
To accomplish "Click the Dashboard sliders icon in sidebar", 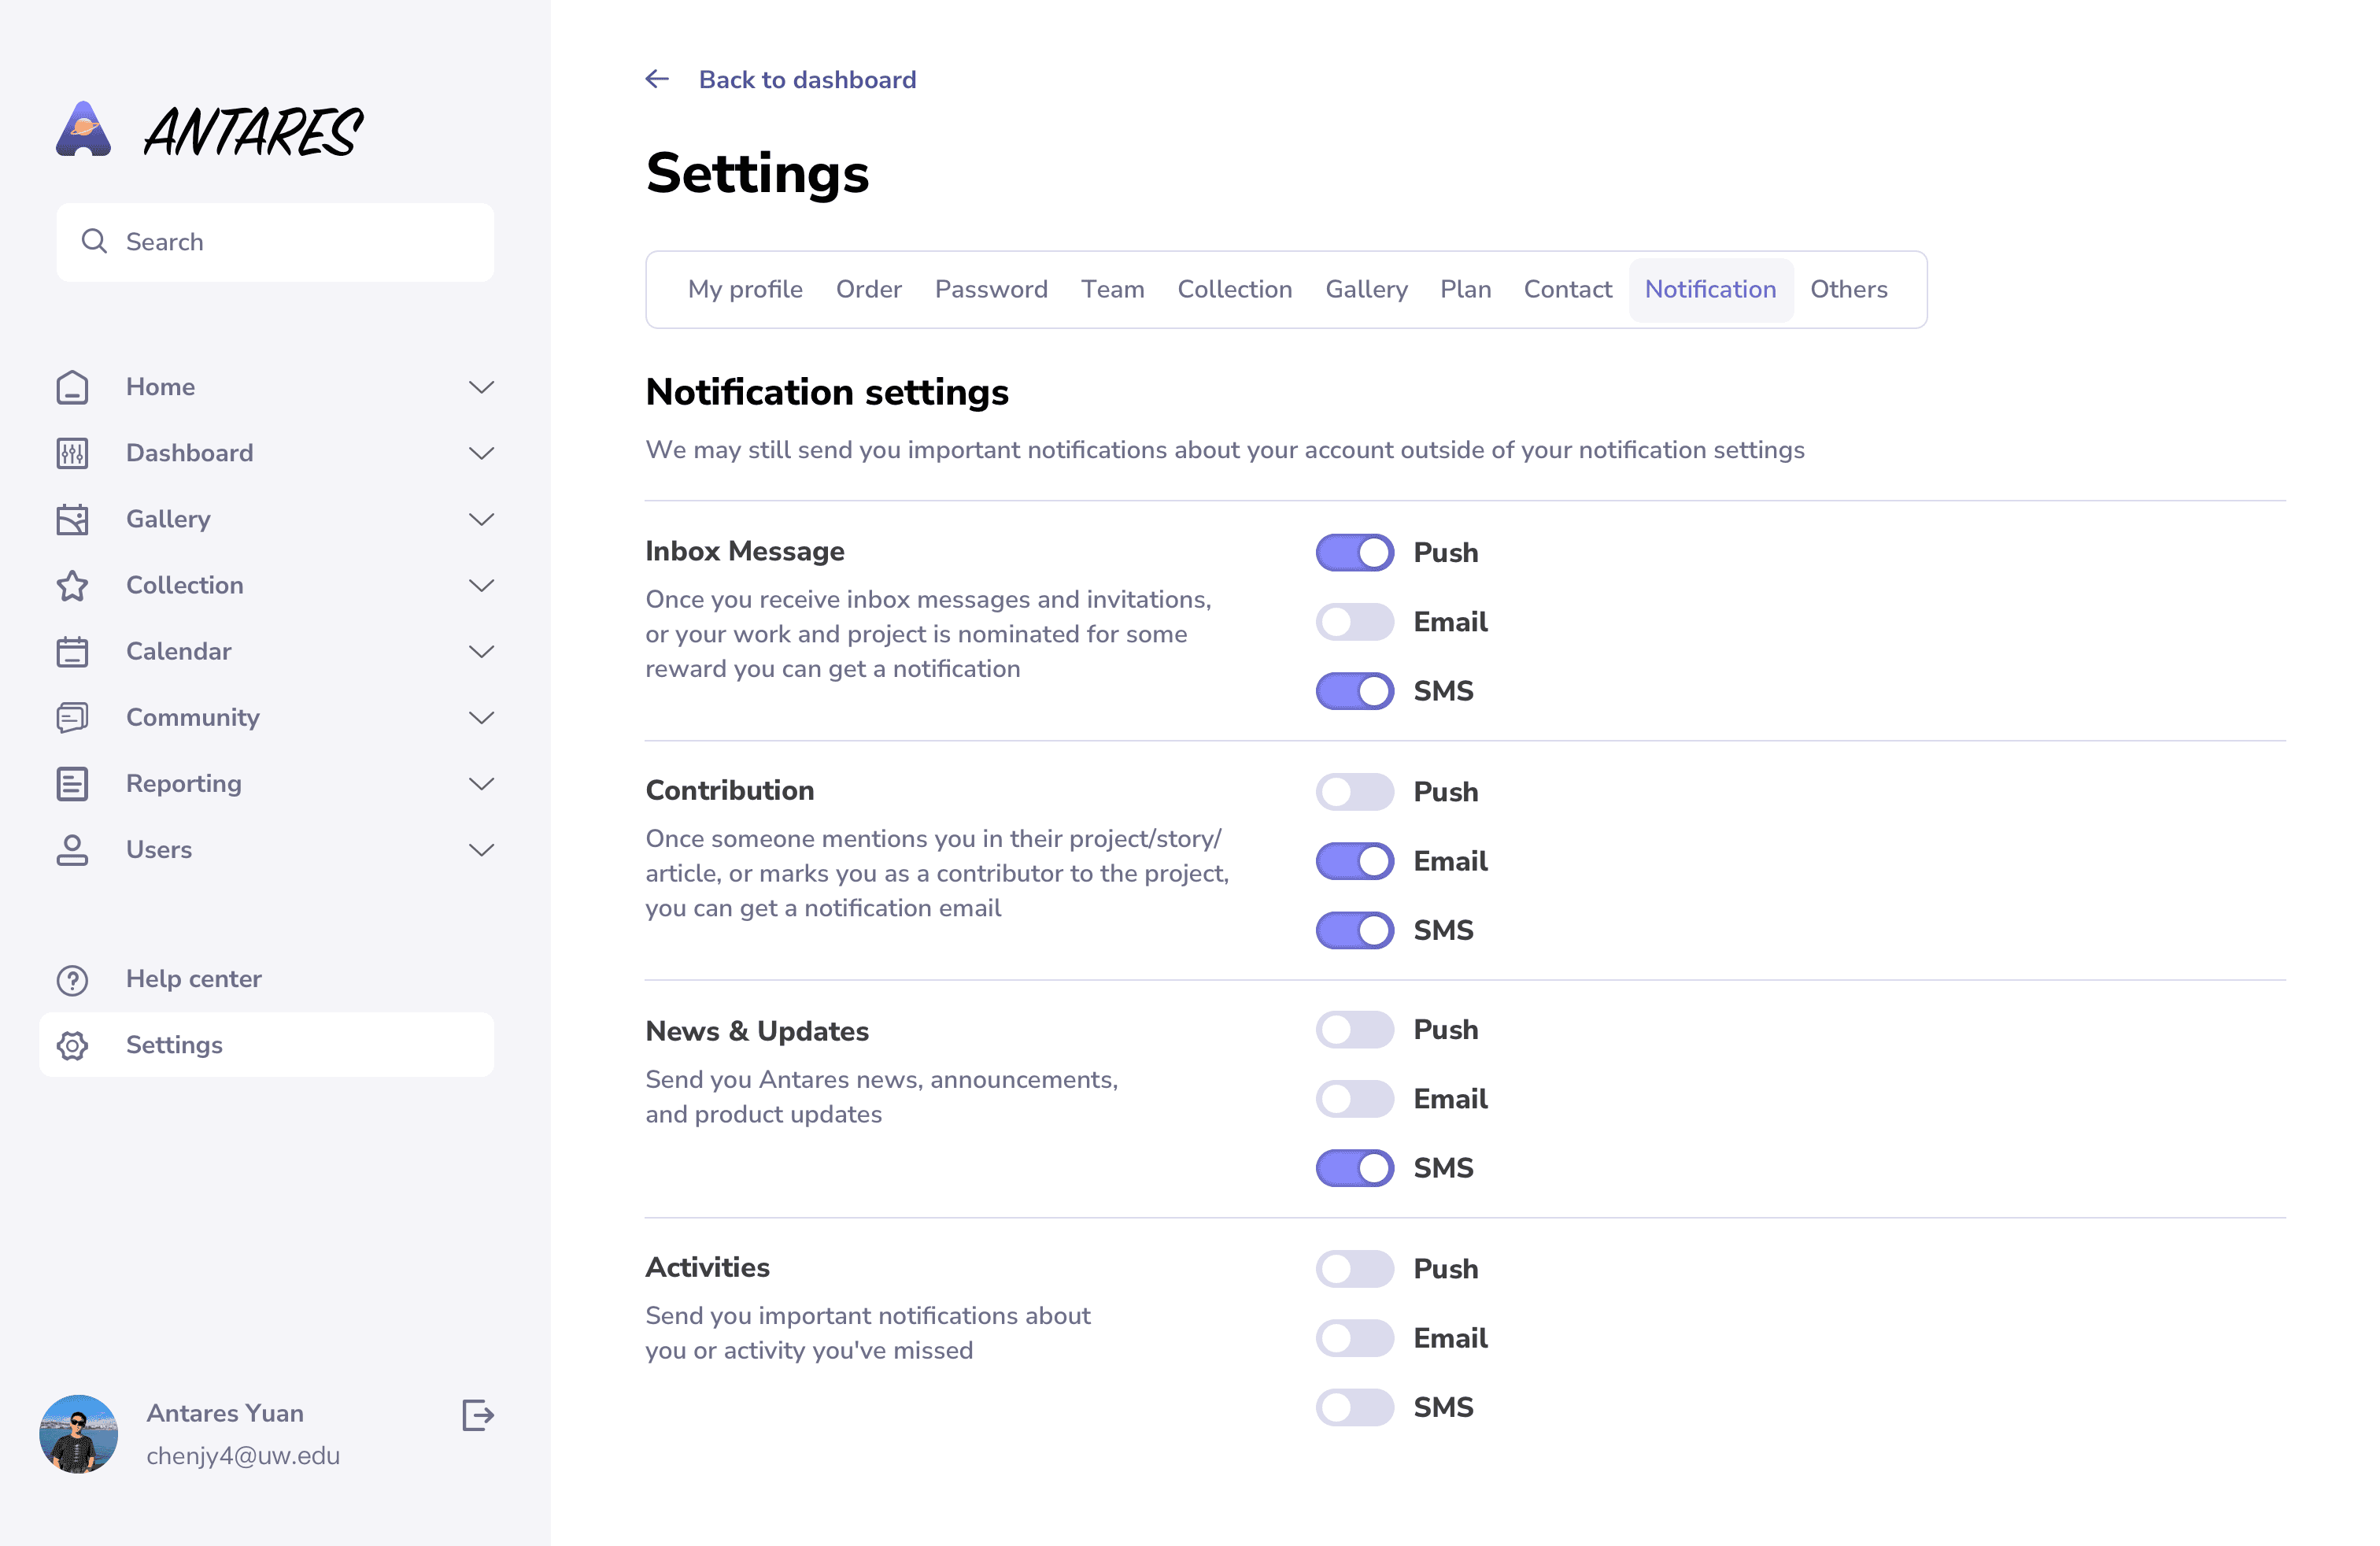I will [x=72, y=453].
